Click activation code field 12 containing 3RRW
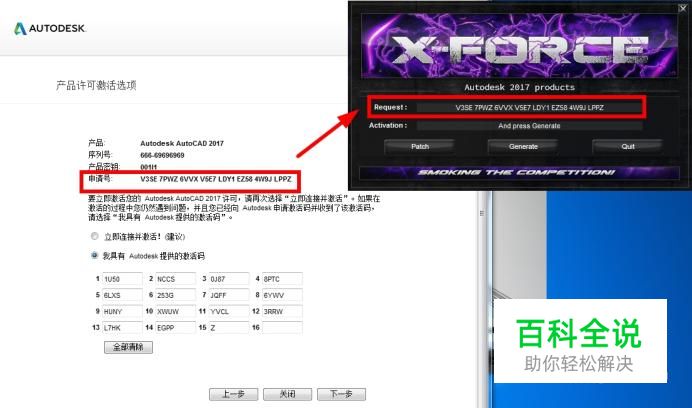 pyautogui.click(x=282, y=311)
